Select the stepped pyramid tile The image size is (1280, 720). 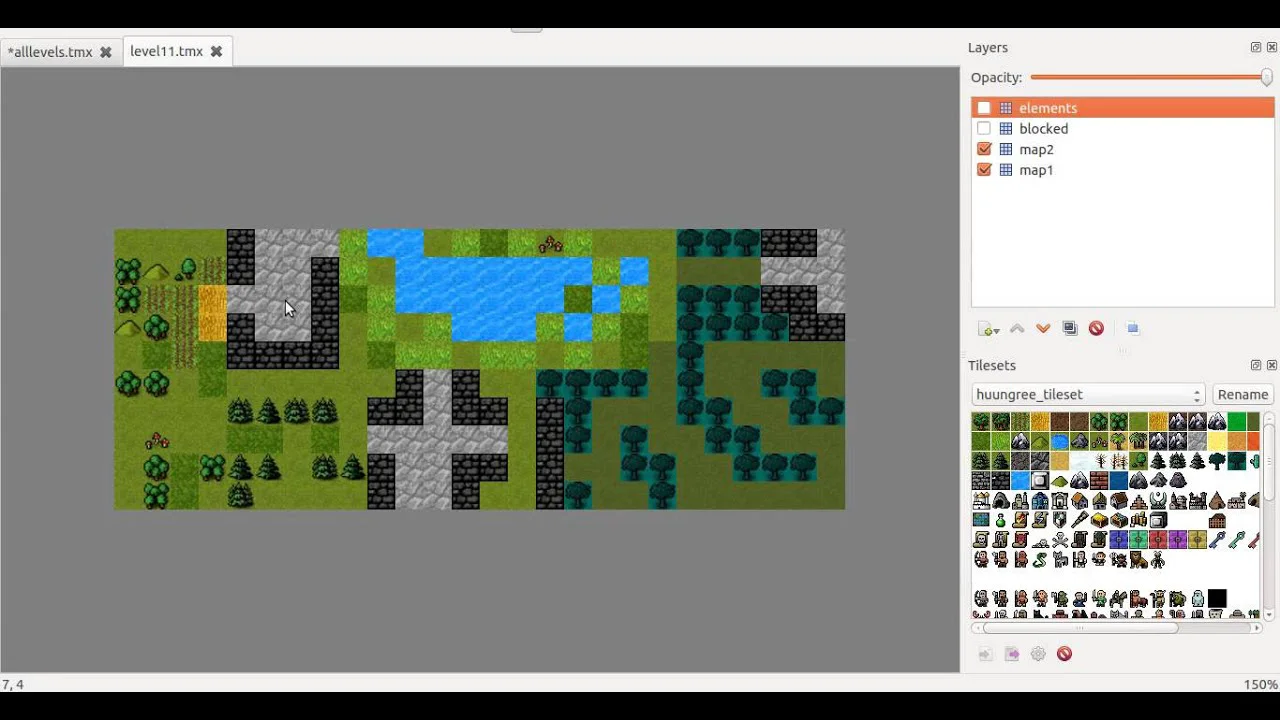click(1138, 501)
